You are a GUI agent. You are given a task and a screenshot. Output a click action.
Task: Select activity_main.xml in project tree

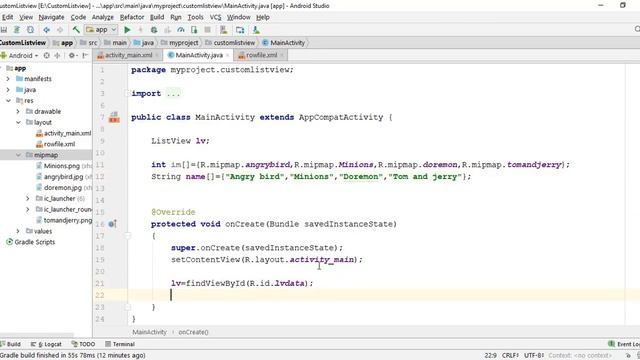point(63,133)
